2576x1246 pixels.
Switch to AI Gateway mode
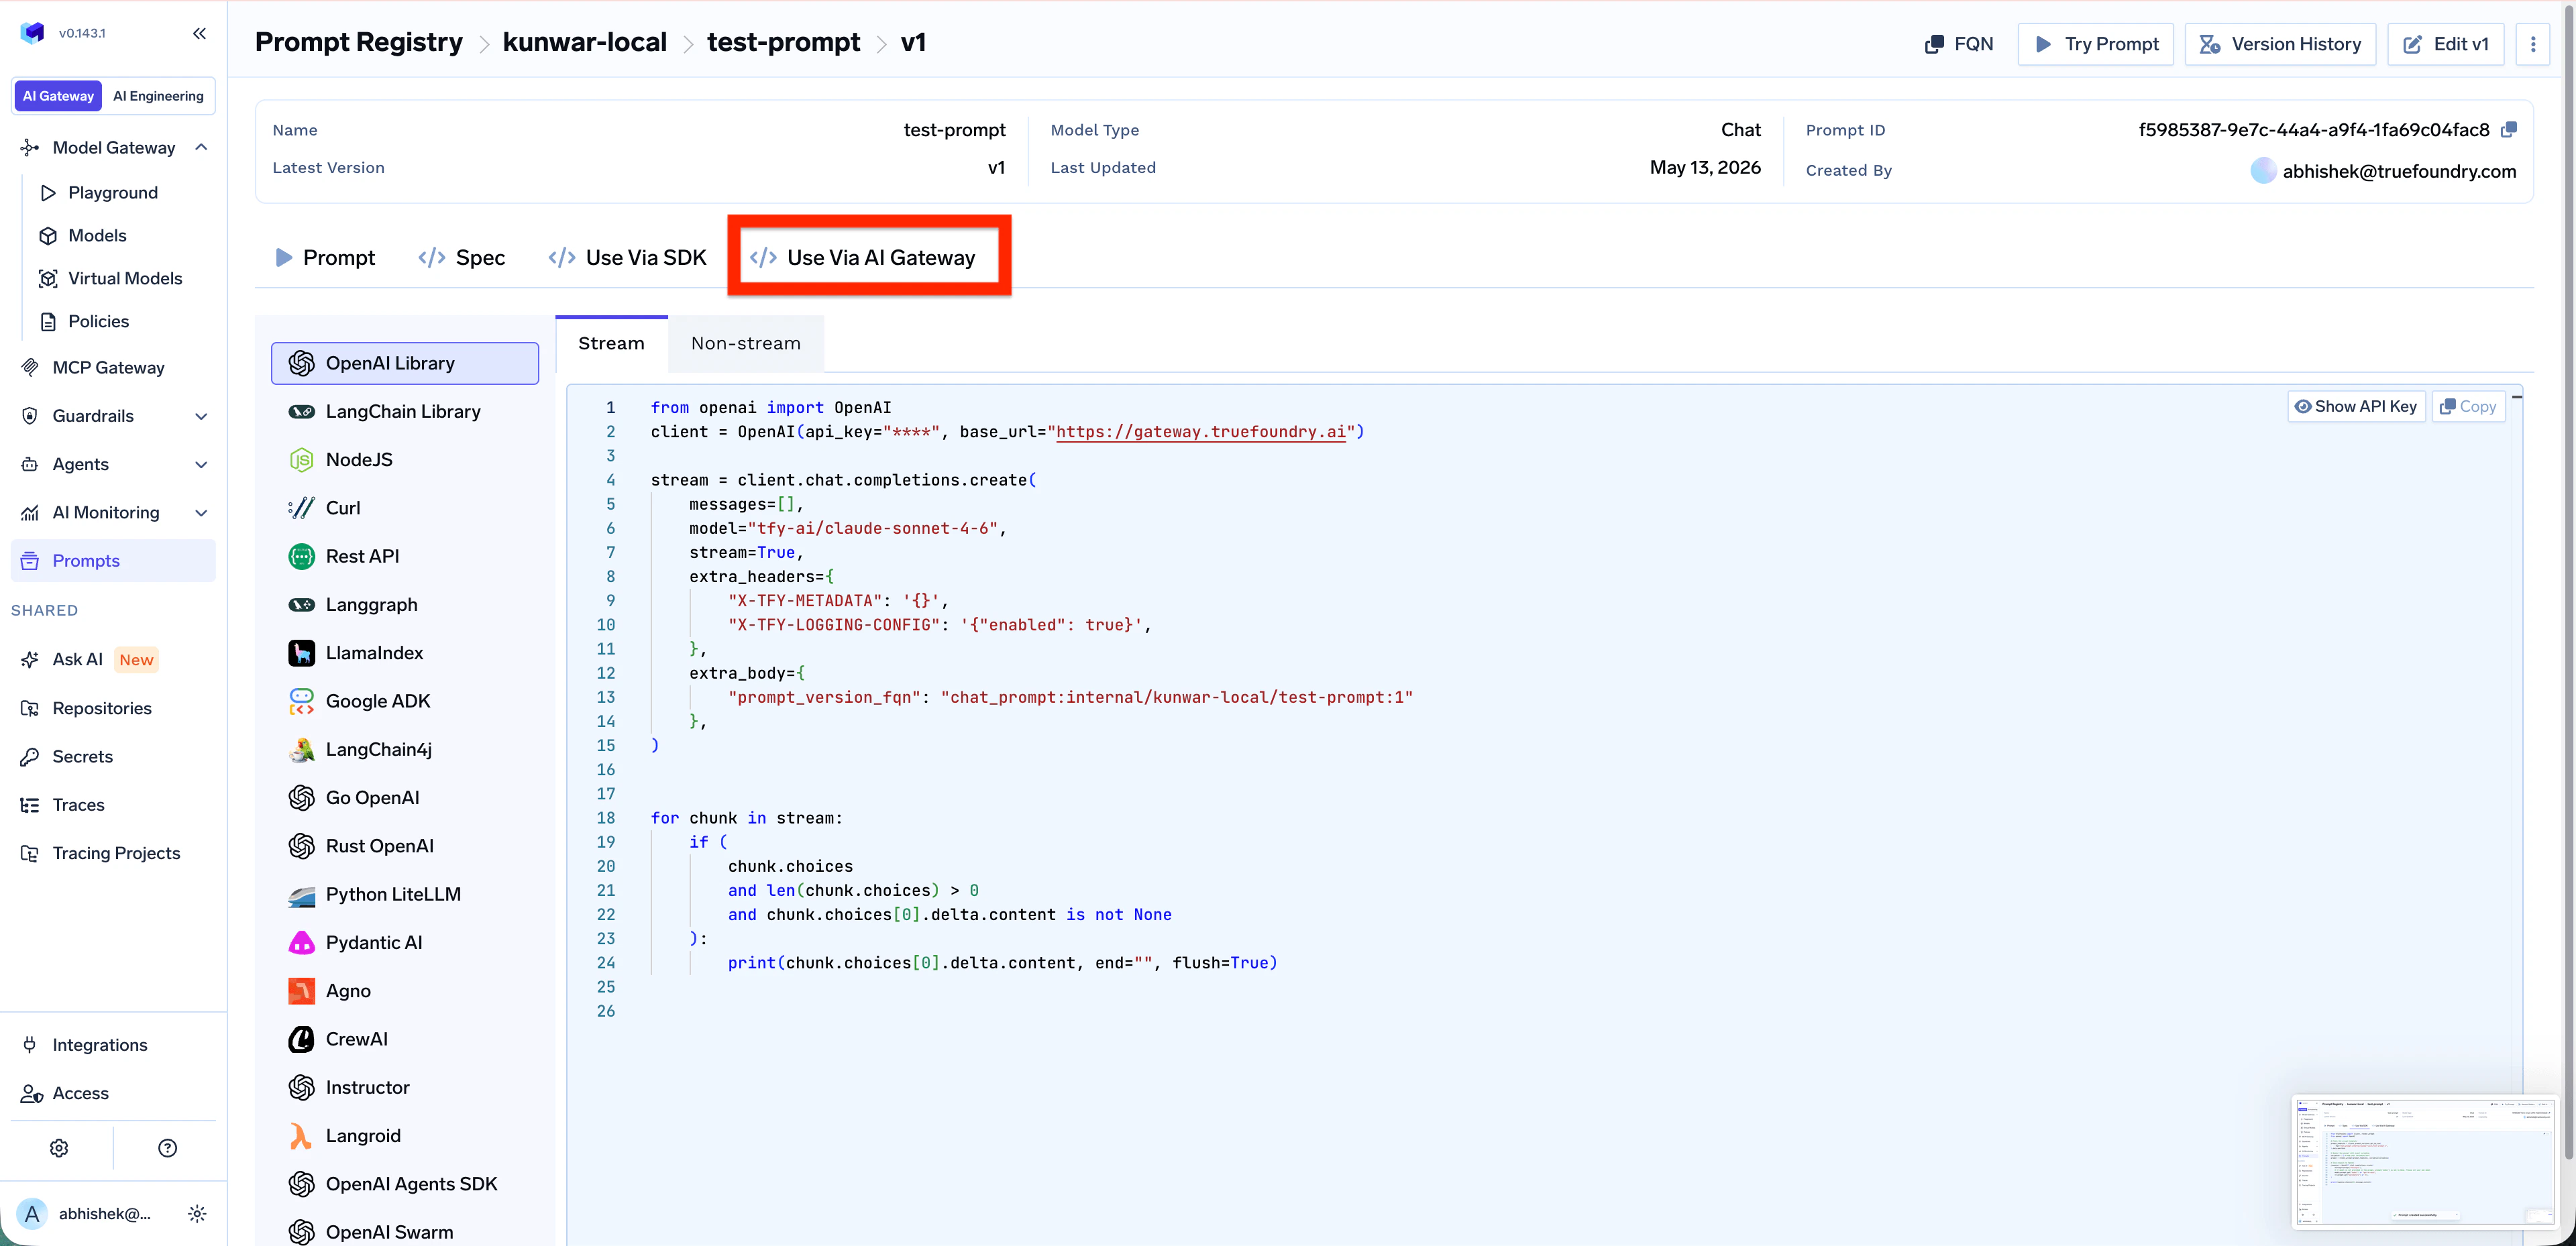click(x=58, y=96)
